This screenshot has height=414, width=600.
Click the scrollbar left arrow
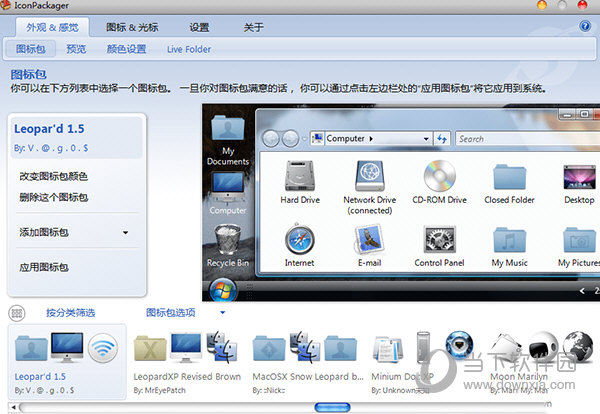(13, 407)
